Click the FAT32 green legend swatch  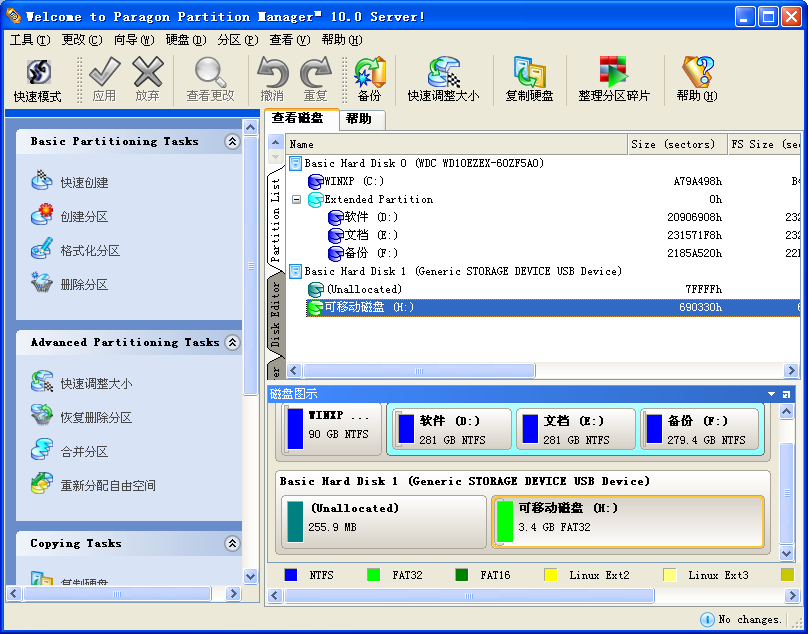point(374,575)
